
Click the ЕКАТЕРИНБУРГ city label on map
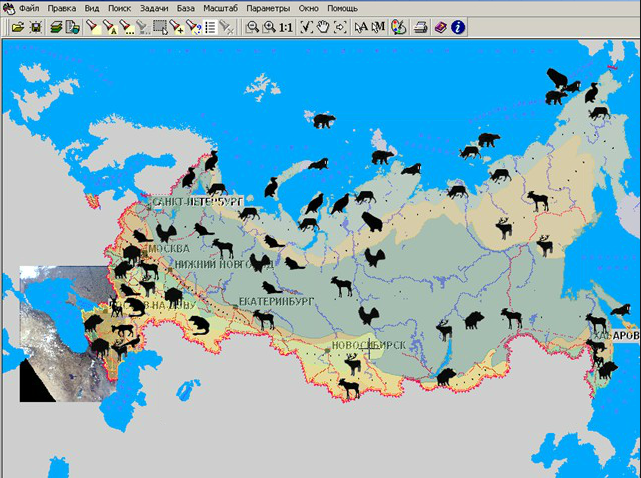pos(275,299)
